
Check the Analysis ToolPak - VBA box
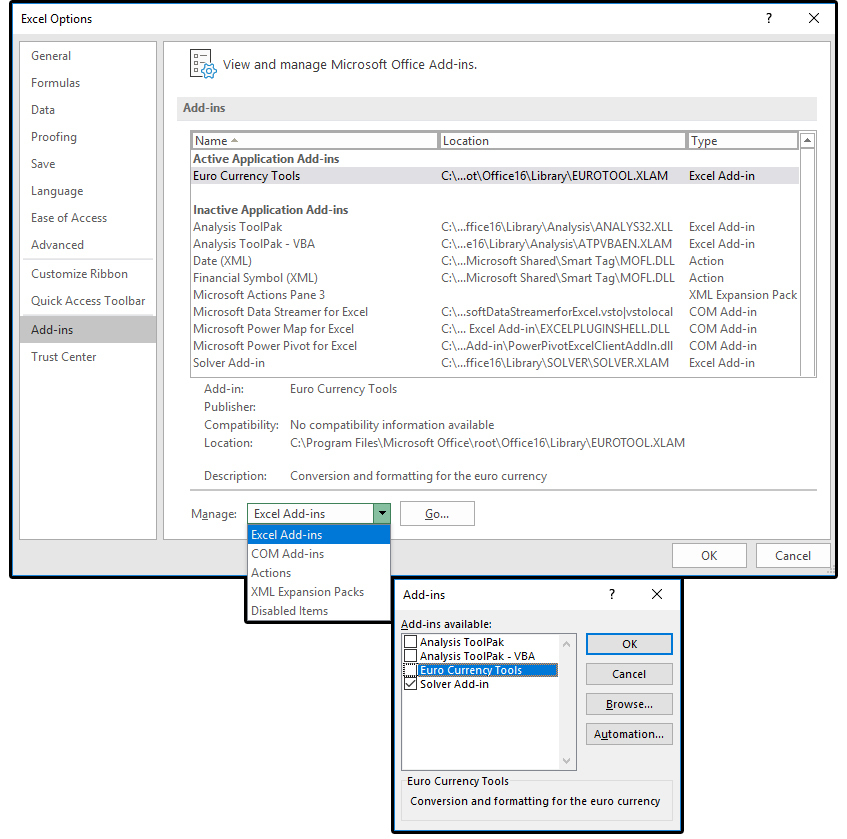click(410, 656)
